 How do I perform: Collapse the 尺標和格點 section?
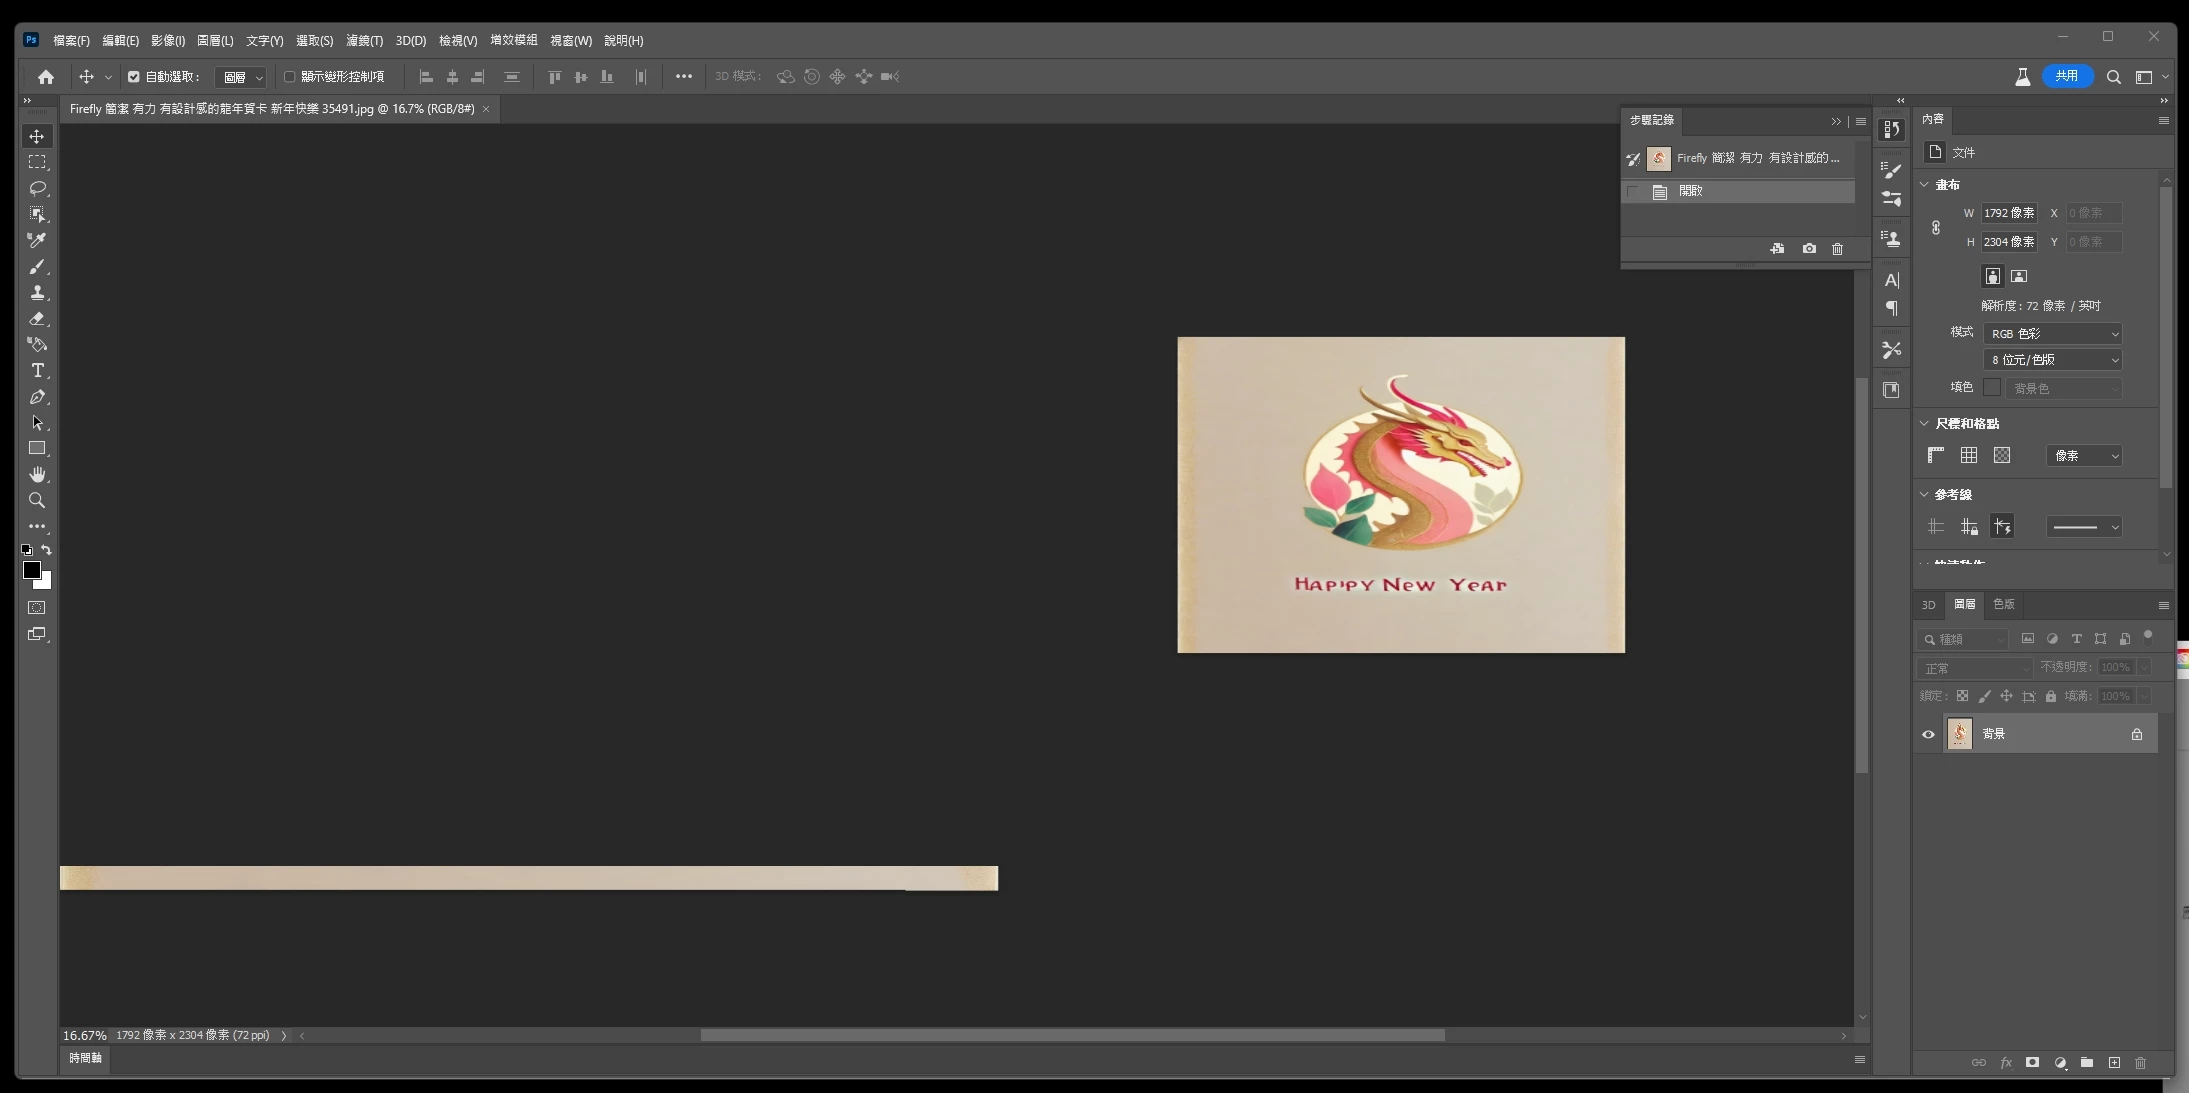click(1924, 424)
